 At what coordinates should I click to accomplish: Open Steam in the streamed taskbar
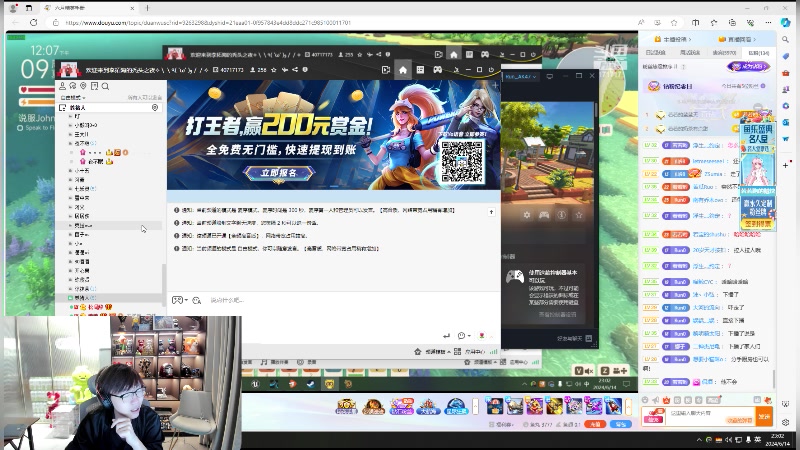(310, 384)
